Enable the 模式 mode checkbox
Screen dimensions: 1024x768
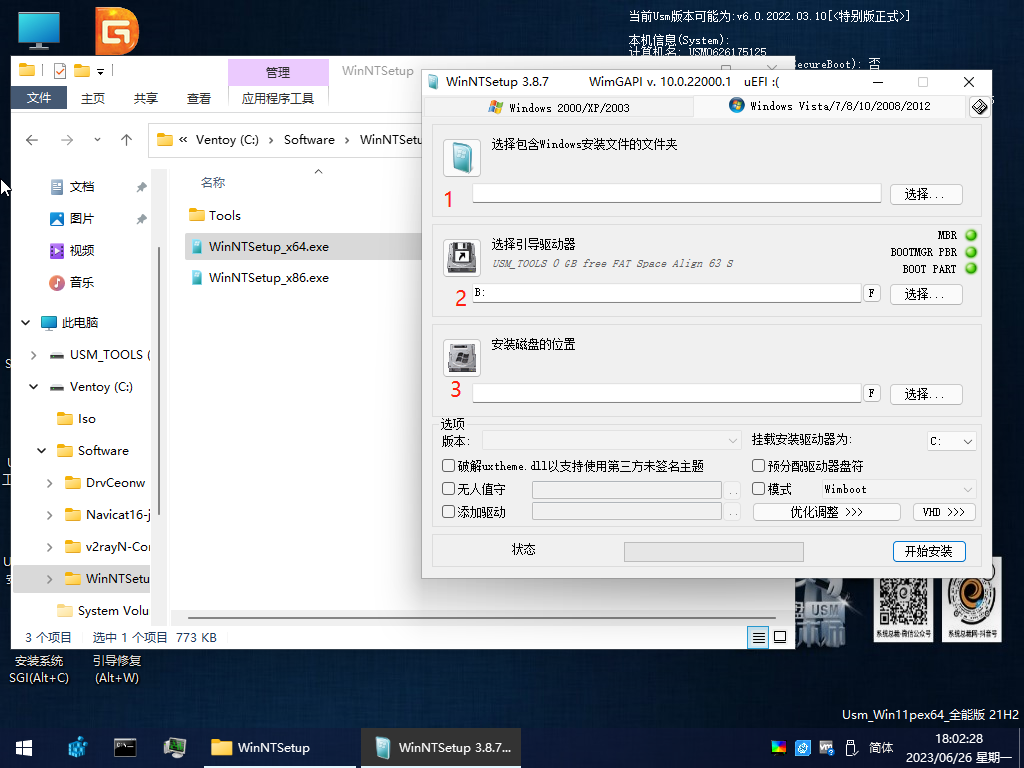tap(758, 488)
